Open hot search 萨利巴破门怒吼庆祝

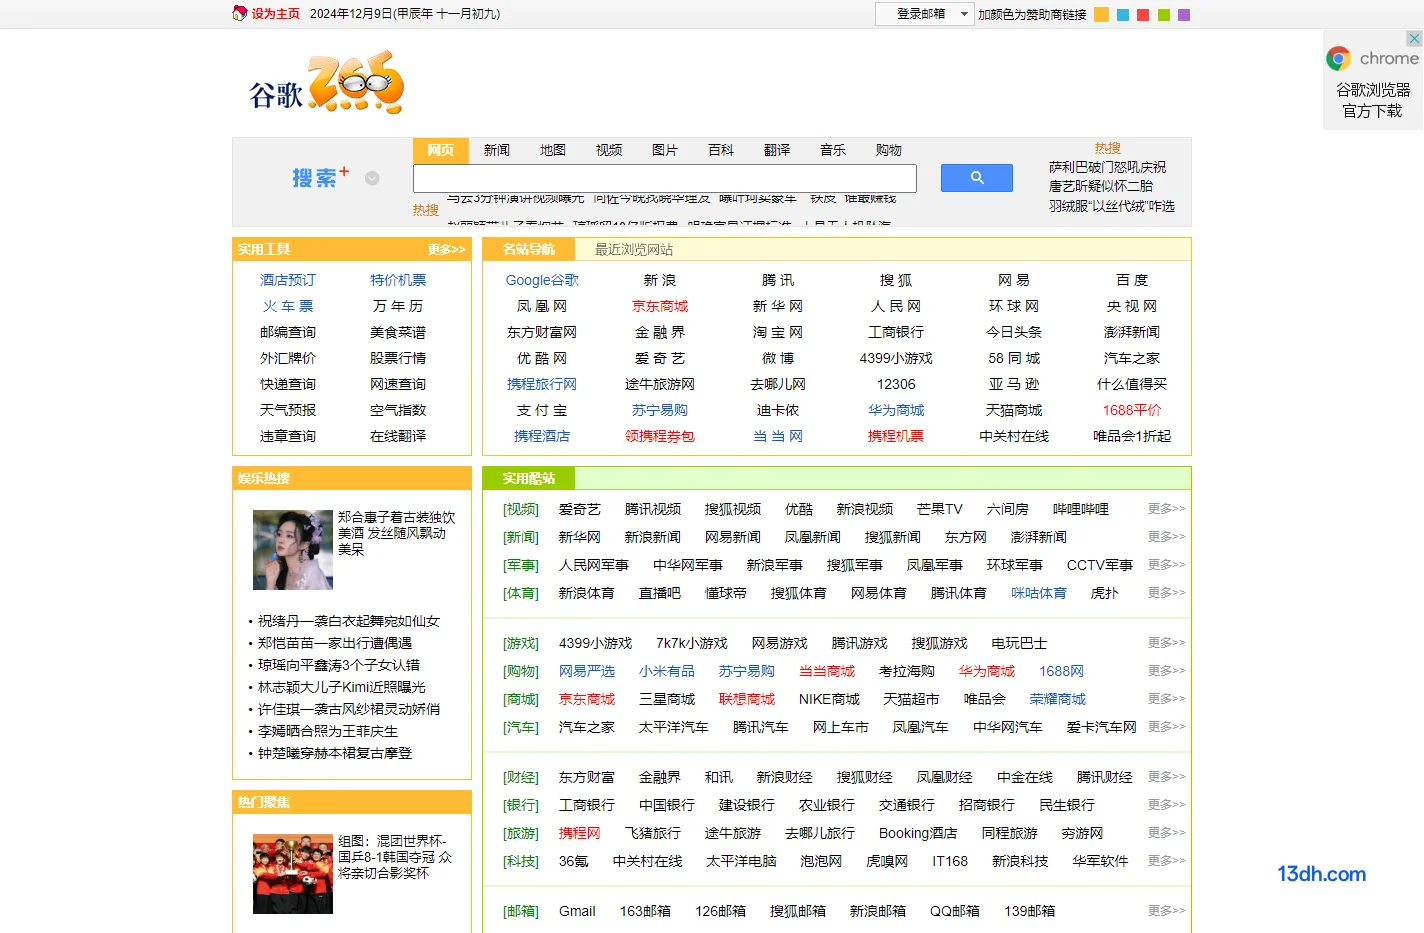click(x=1107, y=167)
